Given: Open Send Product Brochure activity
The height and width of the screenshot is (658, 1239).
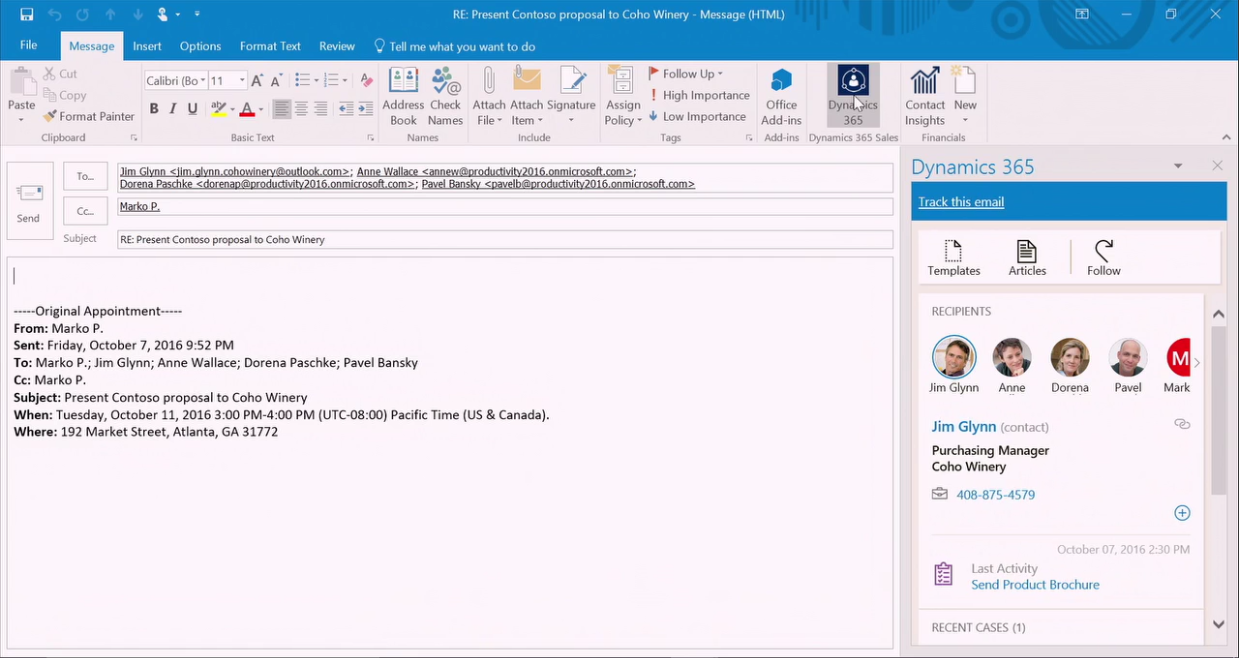Looking at the screenshot, I should [1035, 585].
